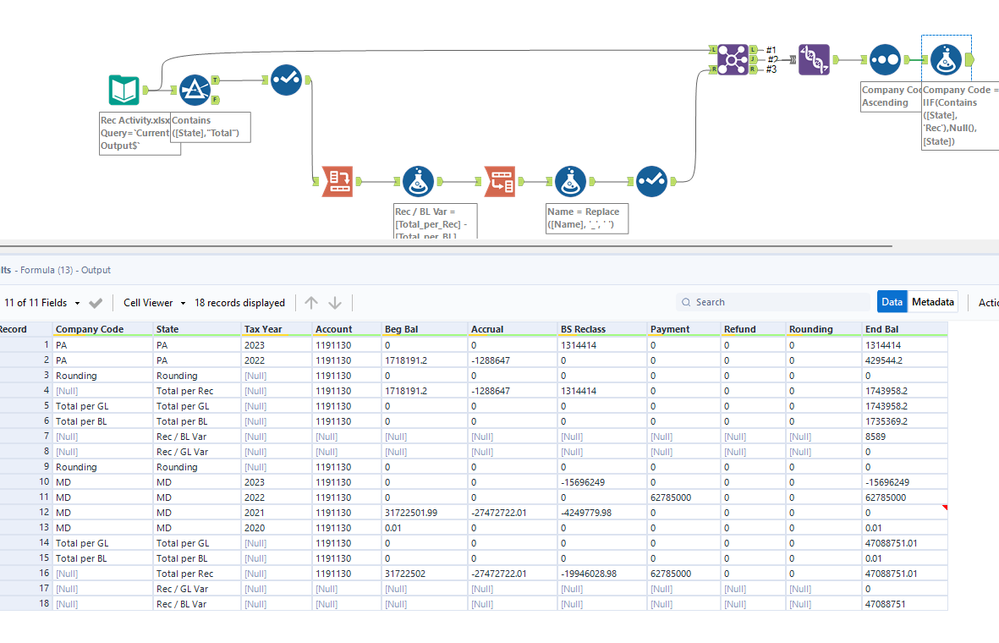Click the Beg Bal column header
Screen dimensions: 999x643
point(424,329)
